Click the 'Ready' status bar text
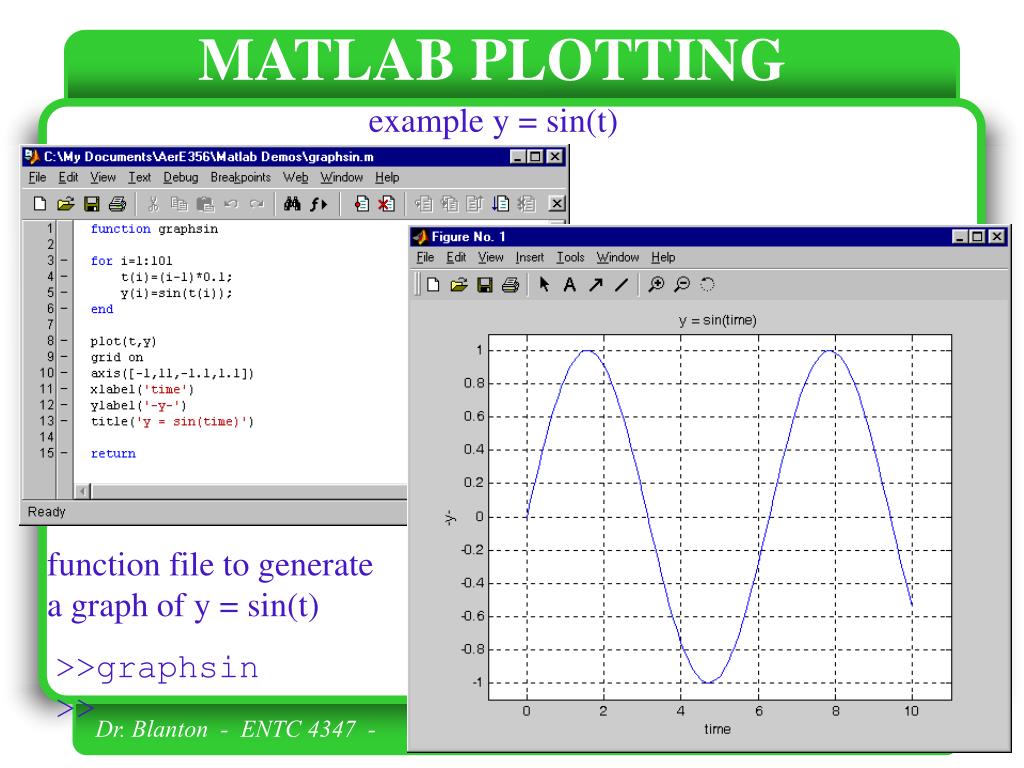 click(x=46, y=512)
